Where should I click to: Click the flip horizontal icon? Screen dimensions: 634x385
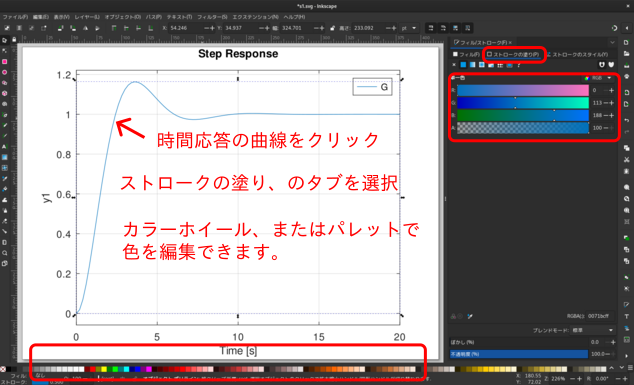click(85, 28)
